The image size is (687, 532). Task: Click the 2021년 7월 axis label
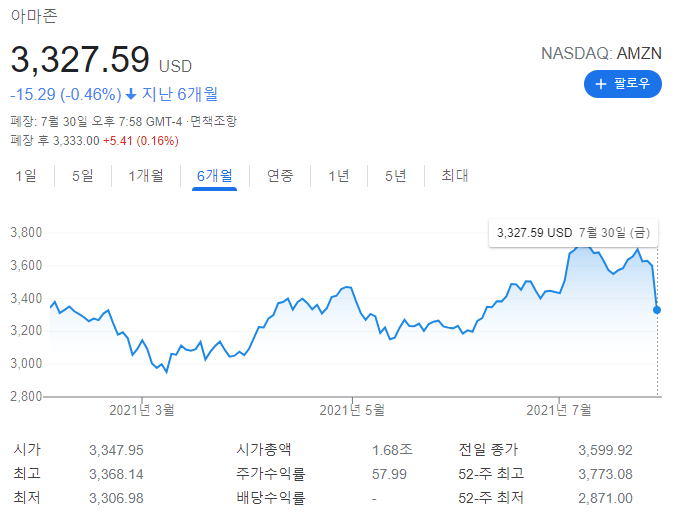(x=559, y=410)
